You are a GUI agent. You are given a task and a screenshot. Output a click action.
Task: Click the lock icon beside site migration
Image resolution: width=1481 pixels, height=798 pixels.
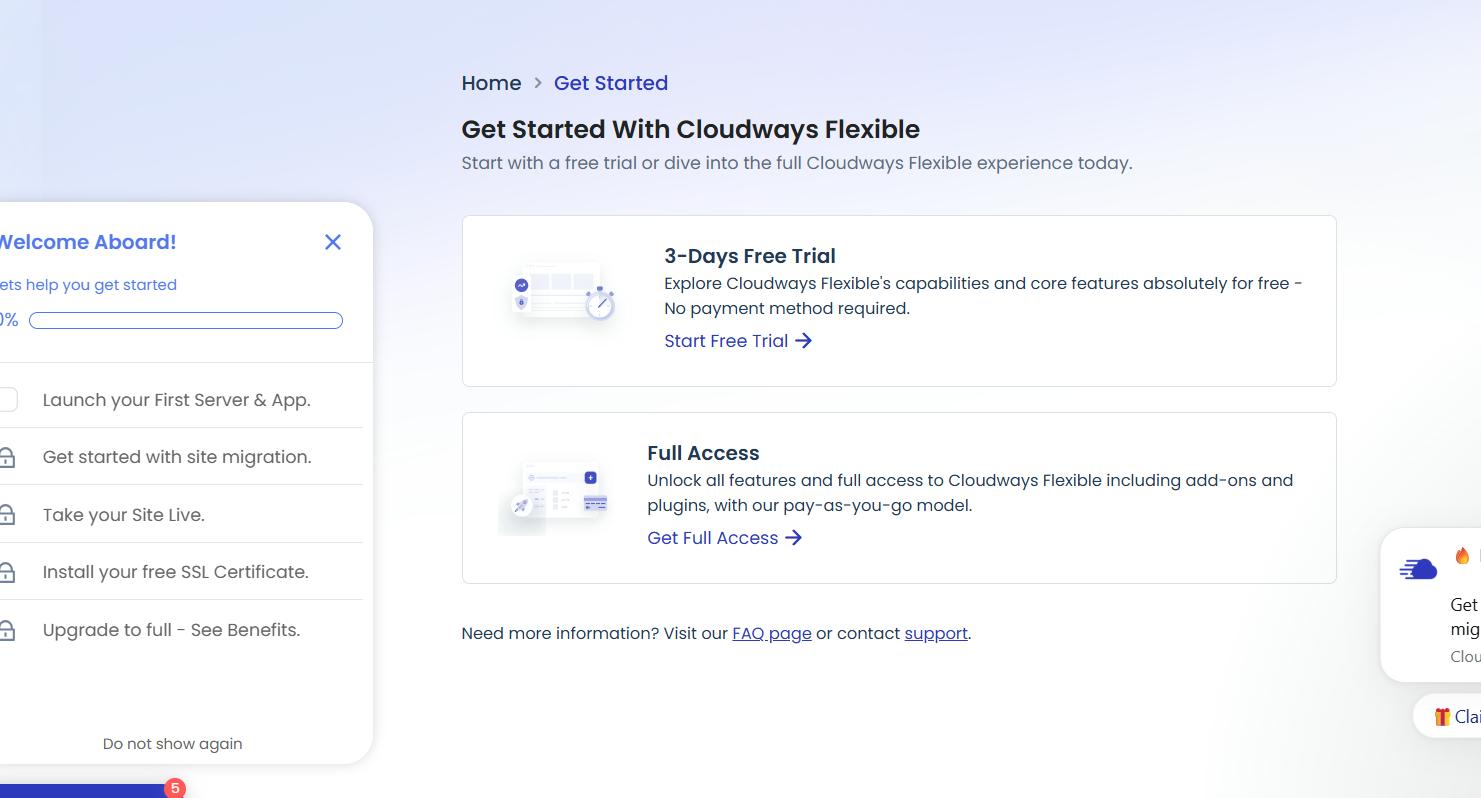coord(7,458)
